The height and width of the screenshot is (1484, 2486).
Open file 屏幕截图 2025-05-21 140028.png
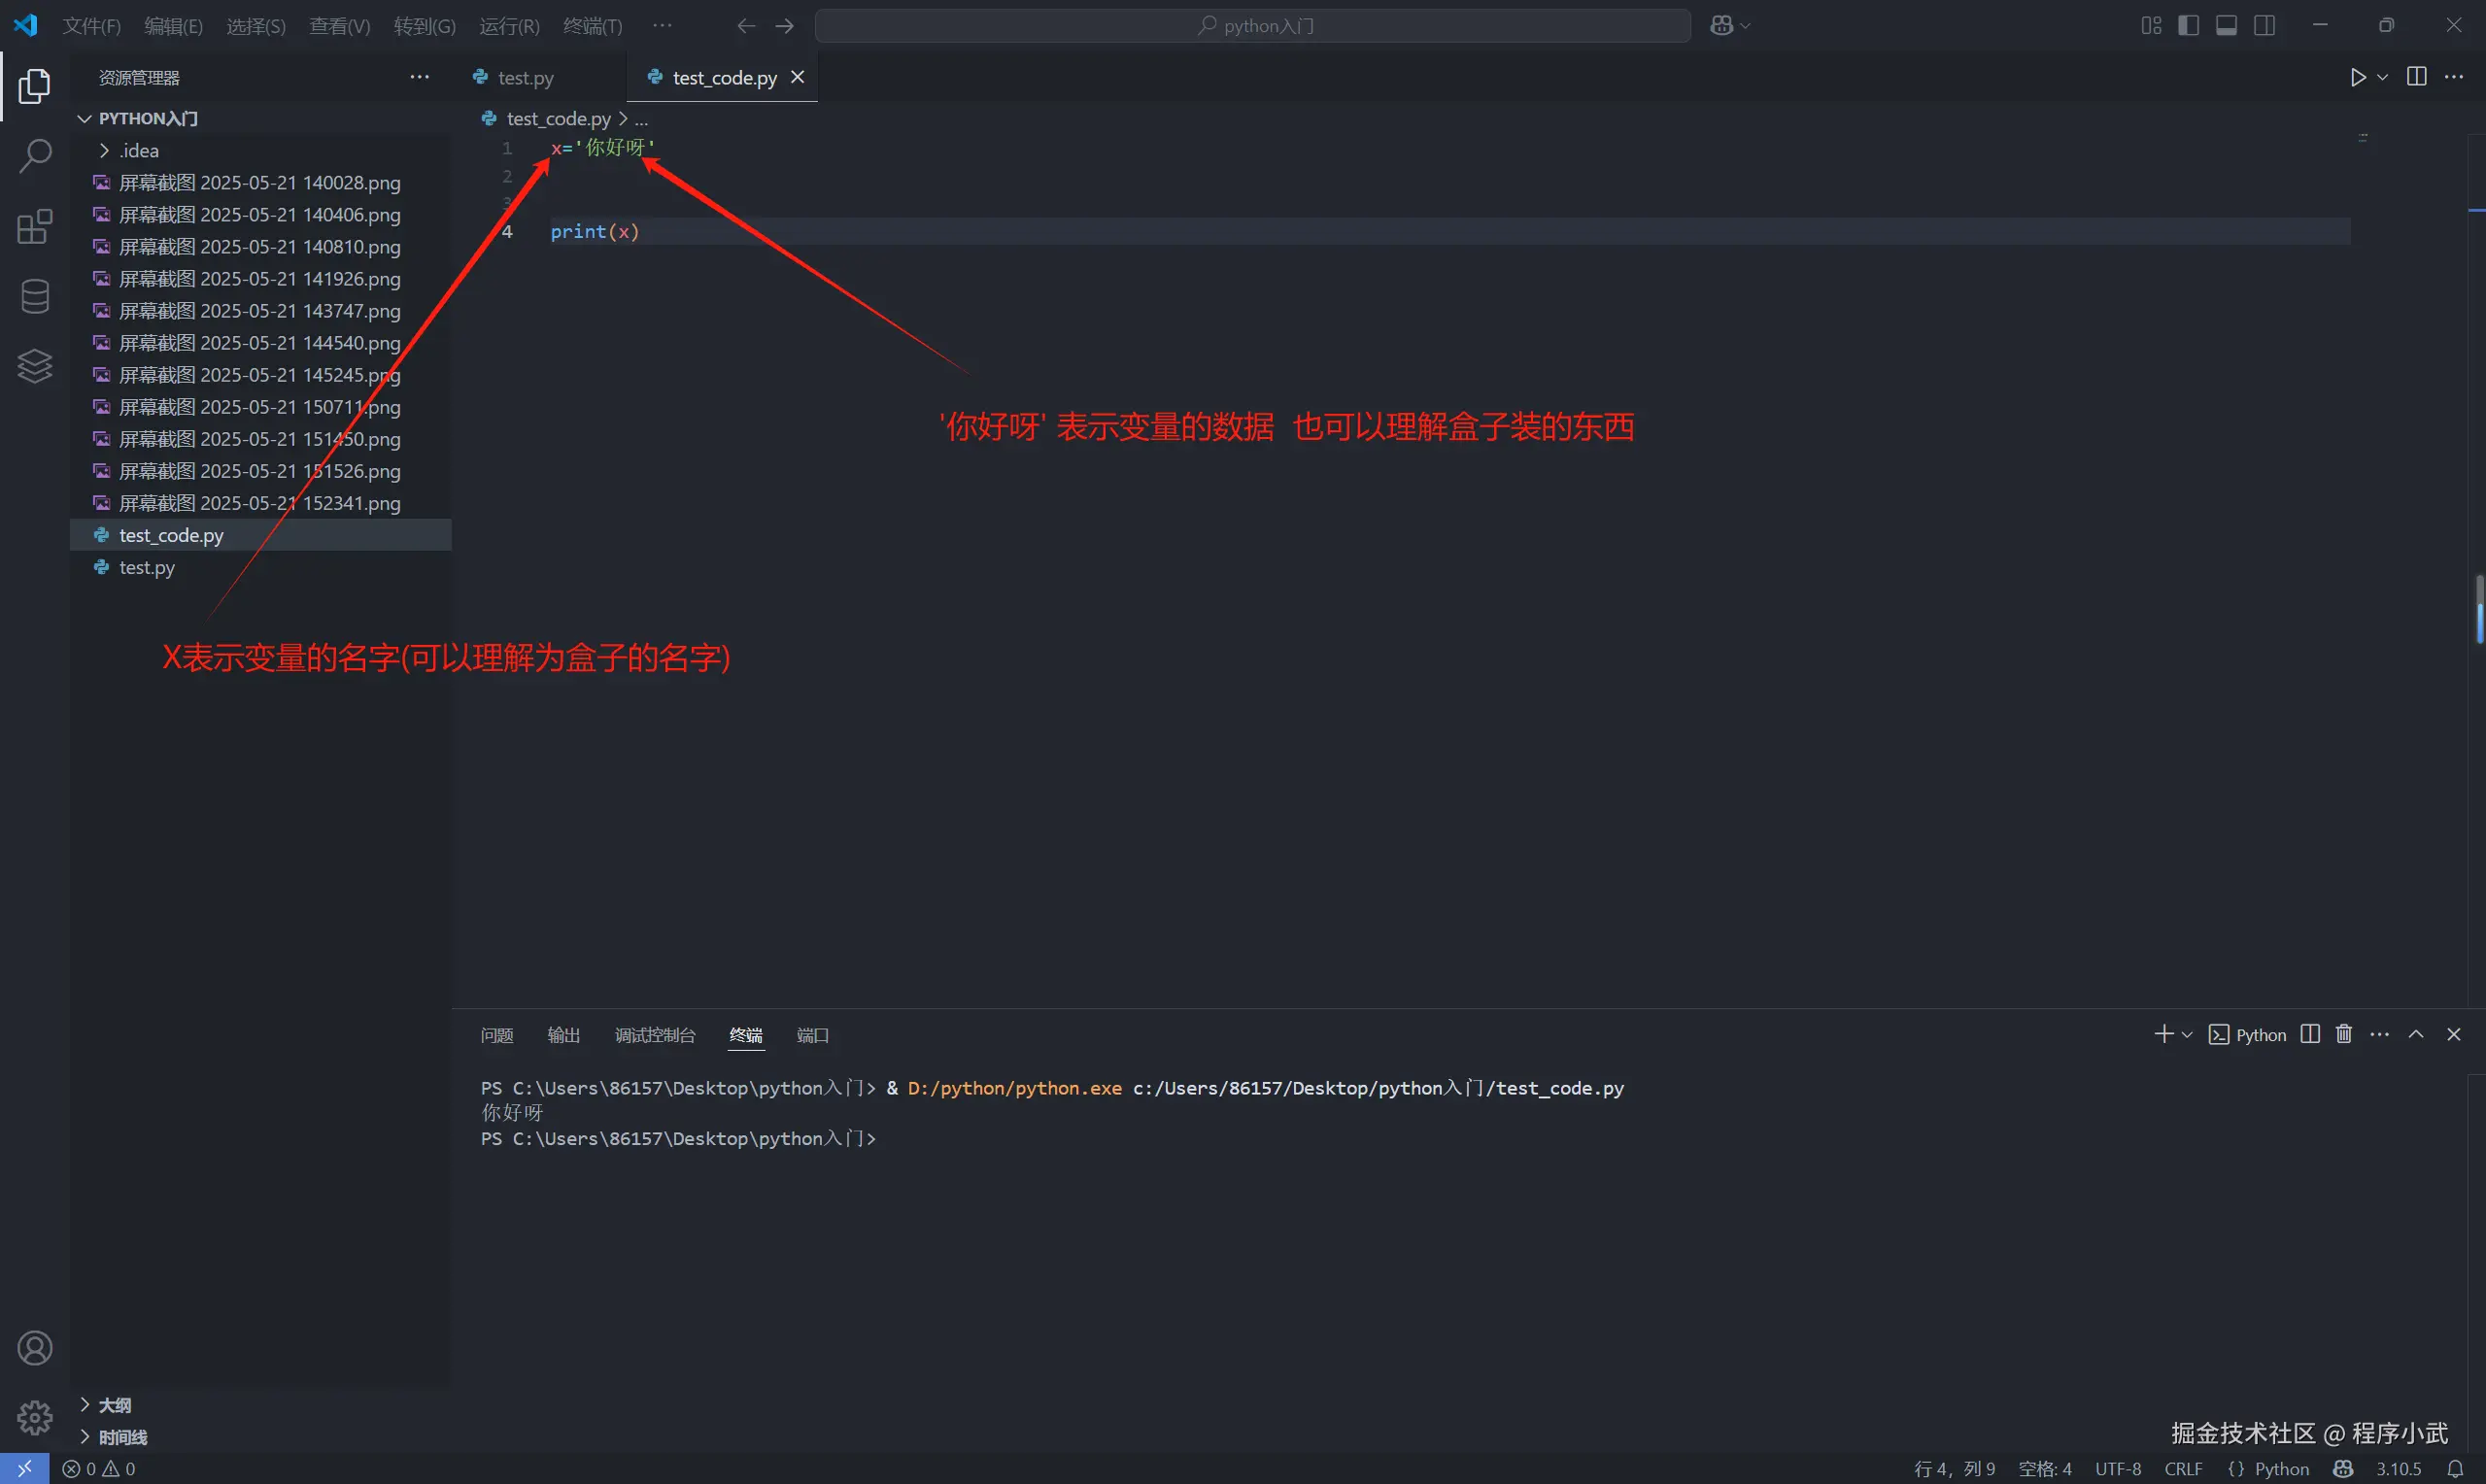click(259, 182)
